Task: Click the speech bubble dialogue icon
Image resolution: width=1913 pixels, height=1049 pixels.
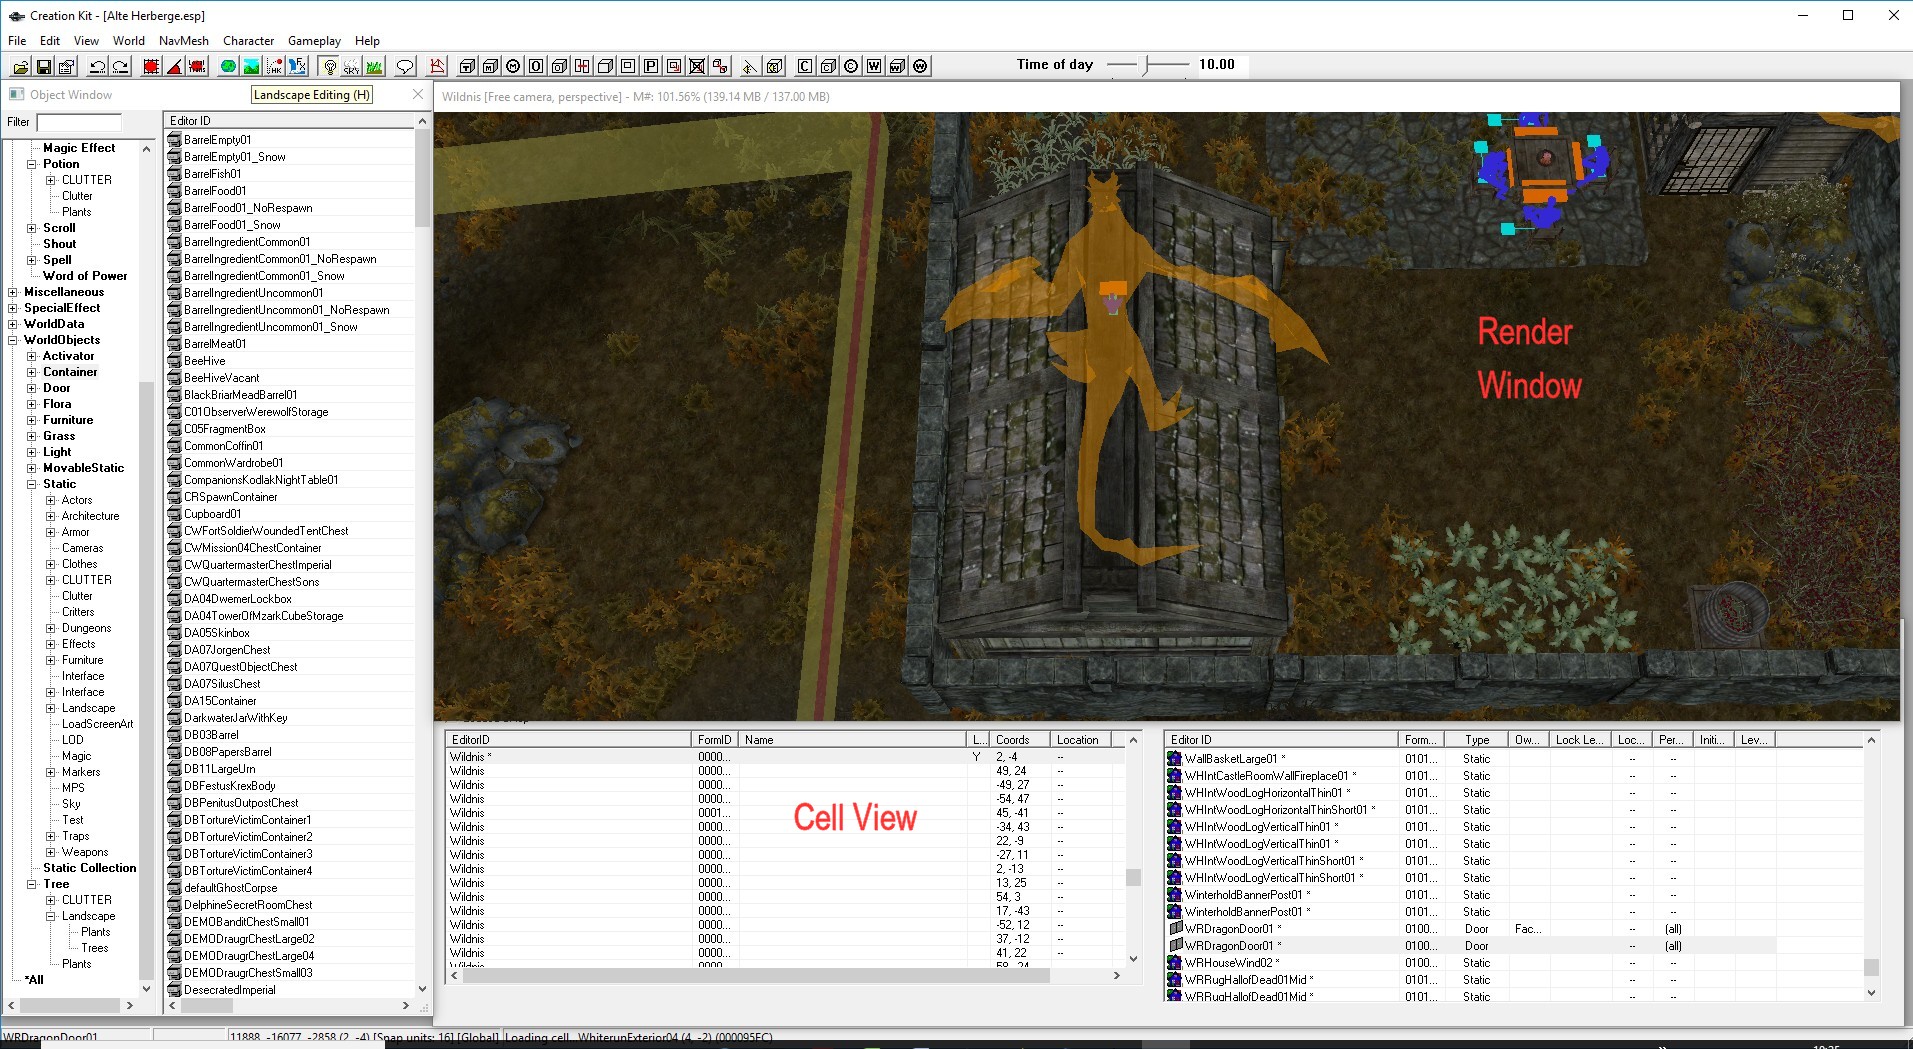Action: [405, 67]
